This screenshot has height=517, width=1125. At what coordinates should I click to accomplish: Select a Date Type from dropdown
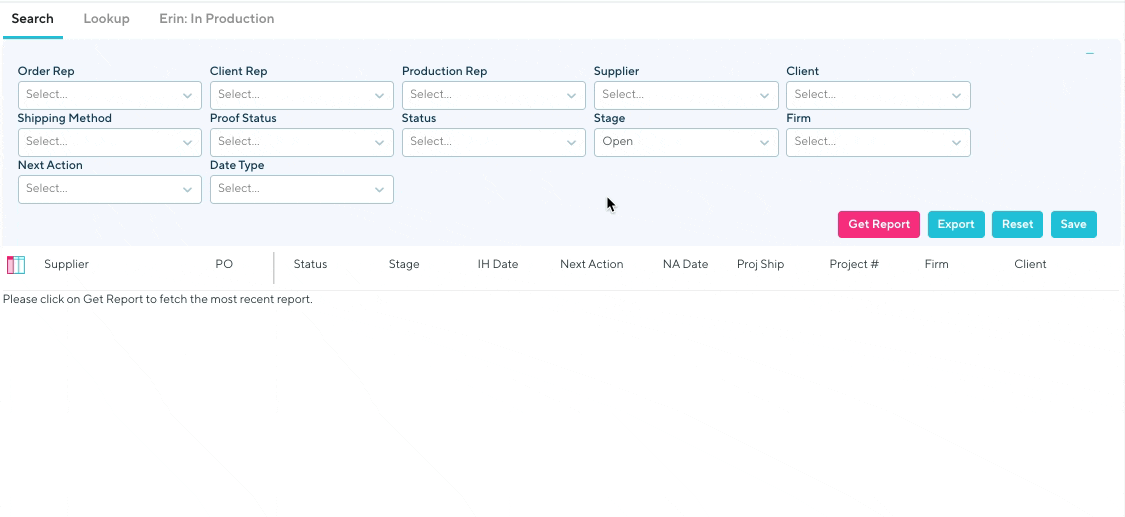point(301,189)
